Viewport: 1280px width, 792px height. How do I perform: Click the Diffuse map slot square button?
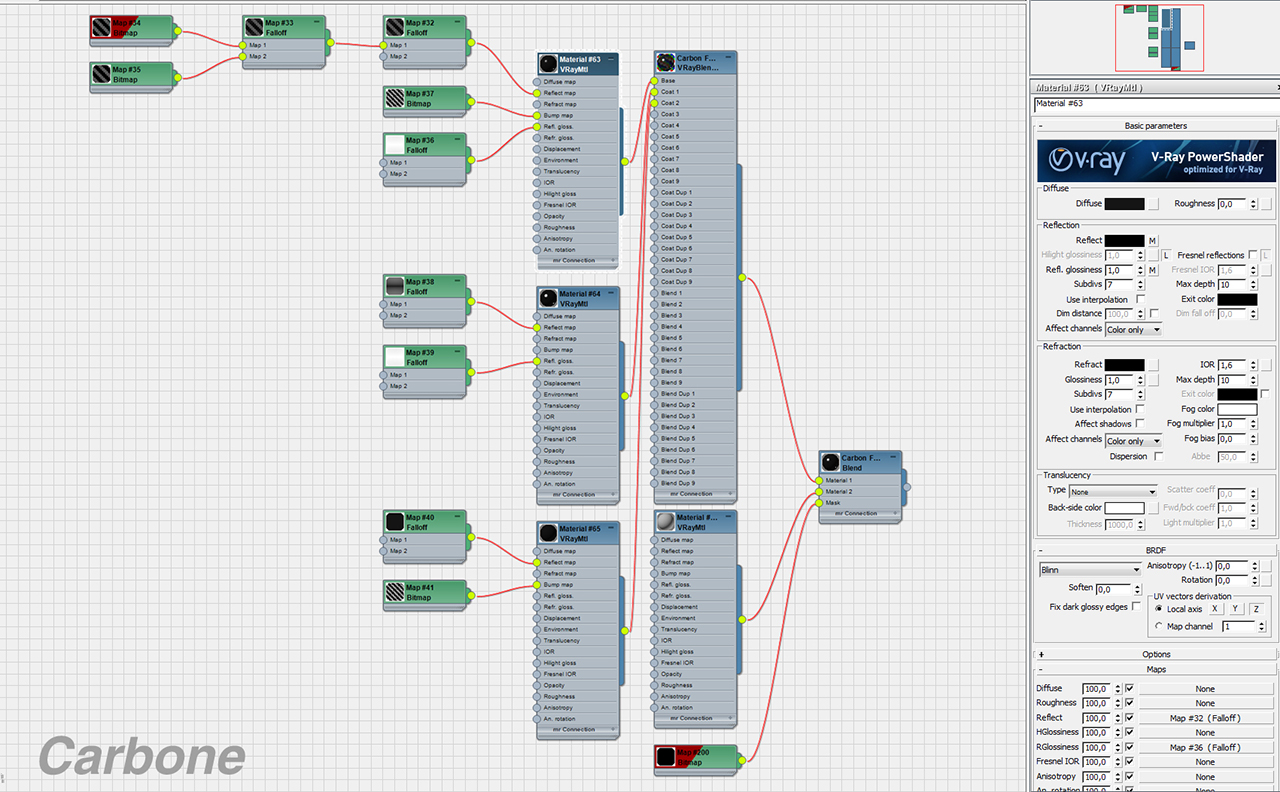point(1153,204)
